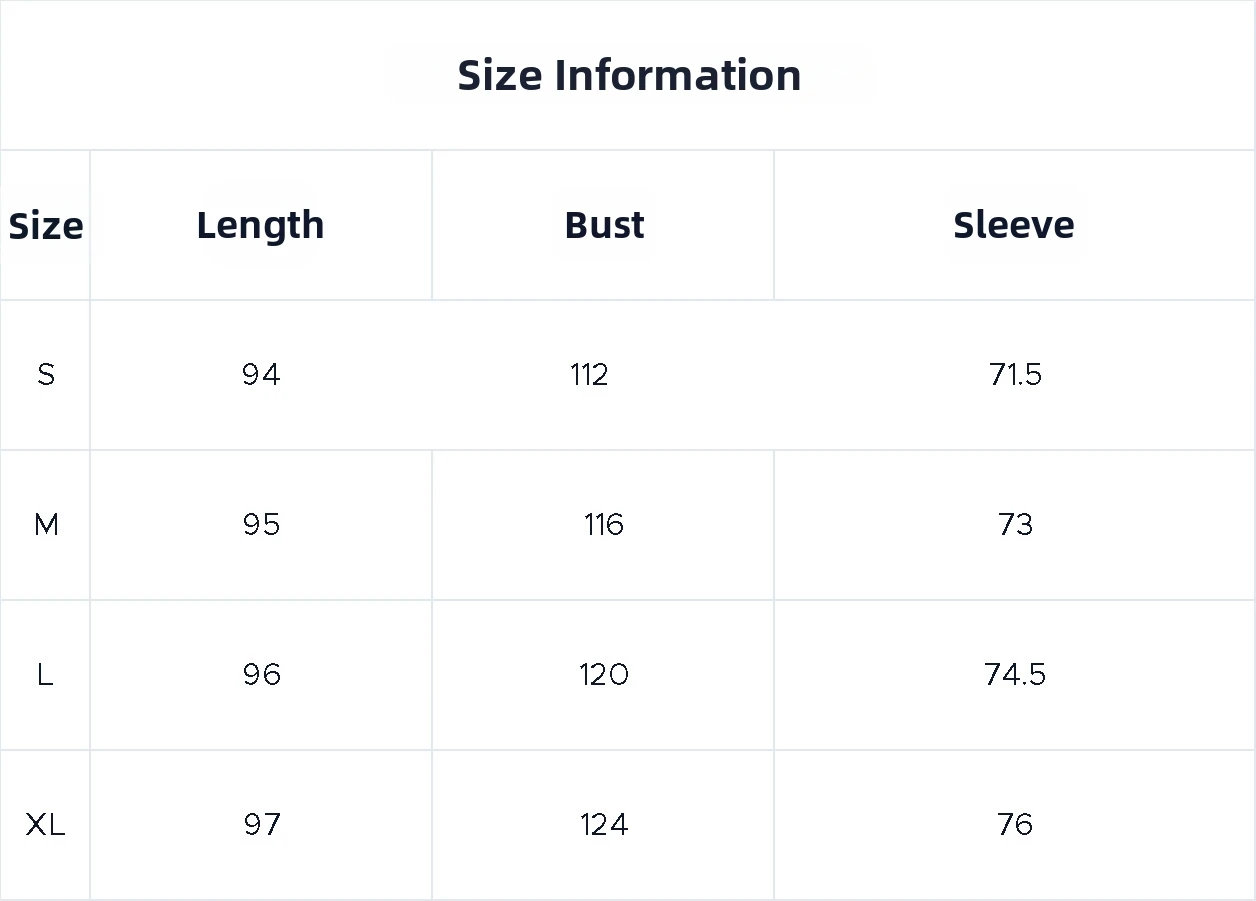Select bust value 120 cell
1256x901 pixels.
click(x=604, y=675)
